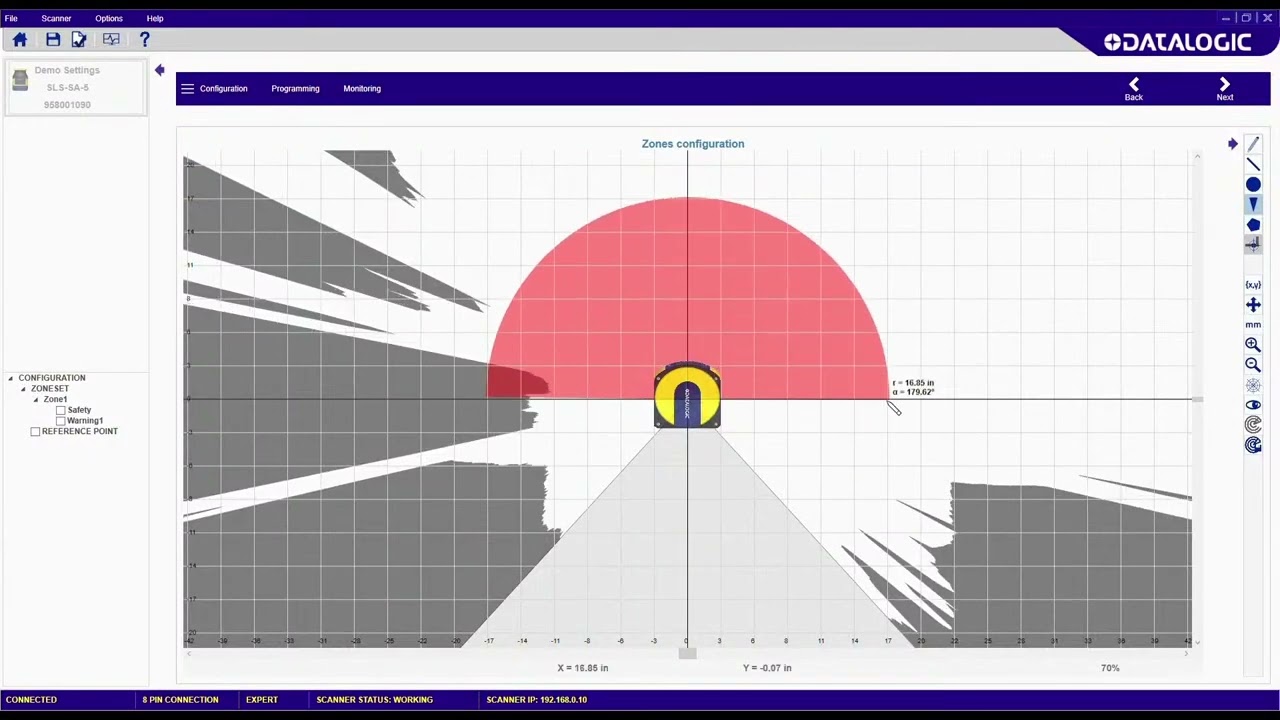The height and width of the screenshot is (720, 1280).
Task: Click the Datalogic logo
Action: click(x=1177, y=42)
